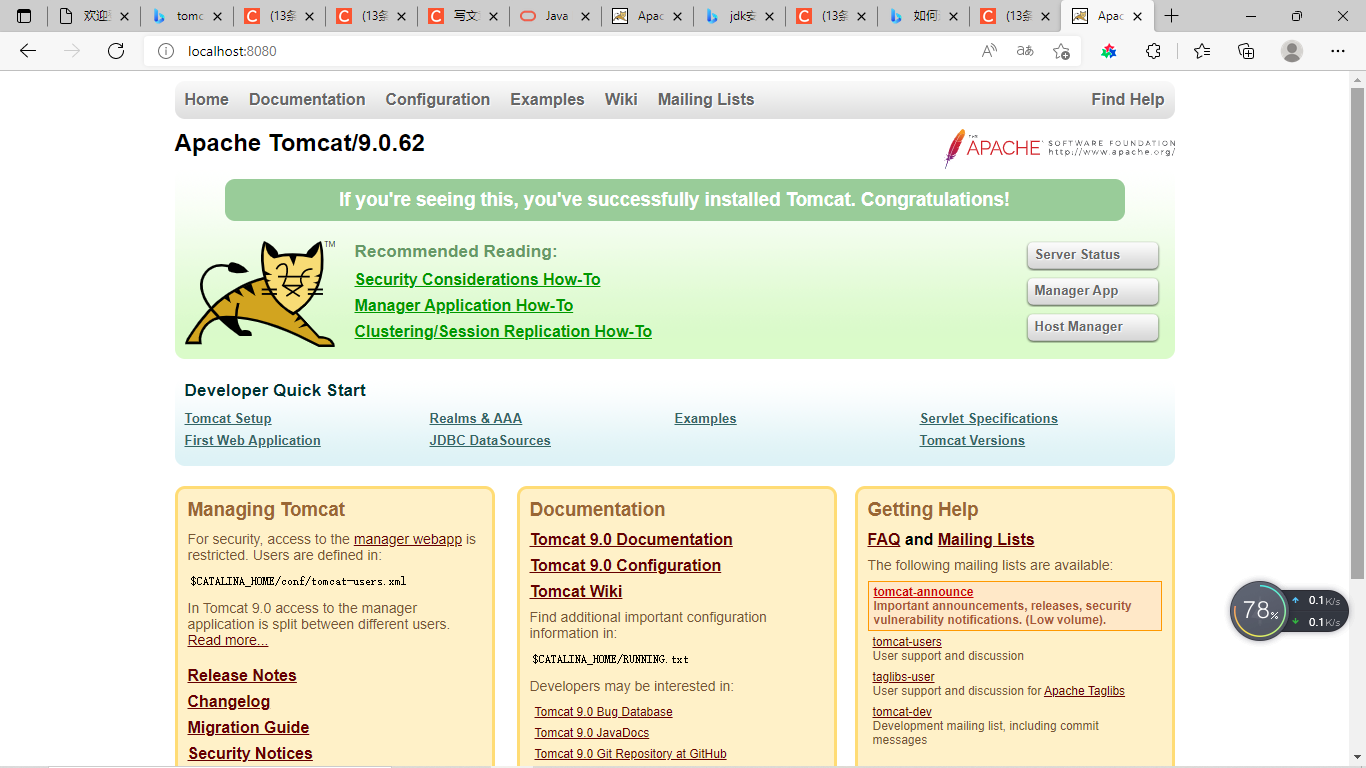Image resolution: width=1366 pixels, height=768 pixels.
Task: Follow the Read more... link
Action: pos(228,640)
